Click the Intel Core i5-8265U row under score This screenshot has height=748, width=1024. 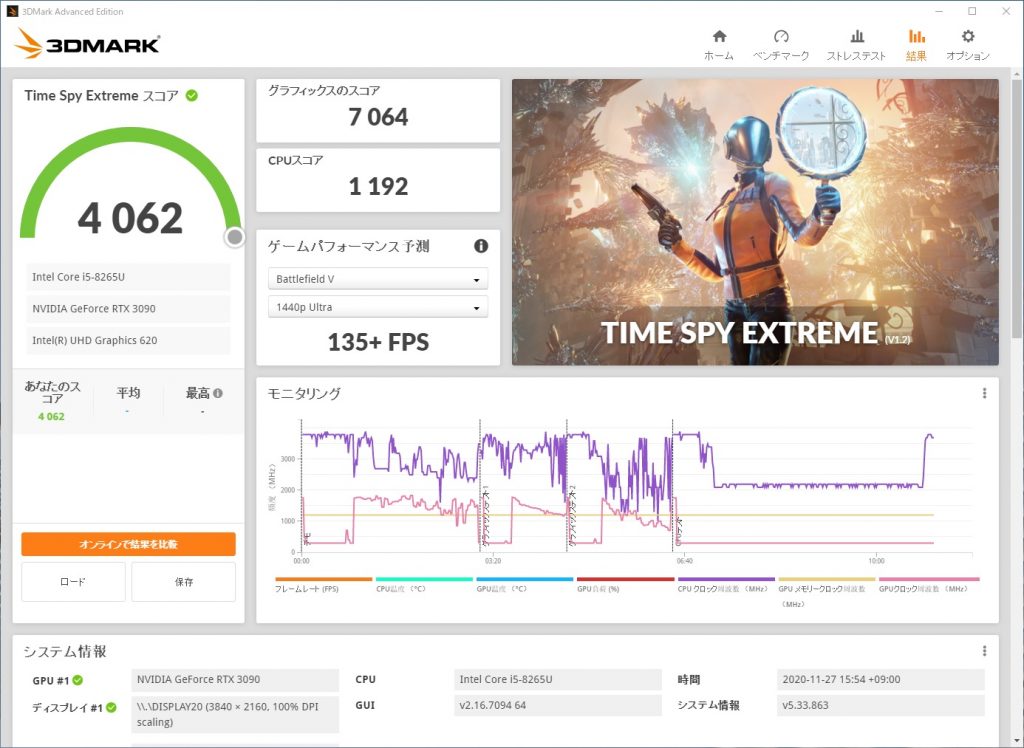tap(129, 277)
